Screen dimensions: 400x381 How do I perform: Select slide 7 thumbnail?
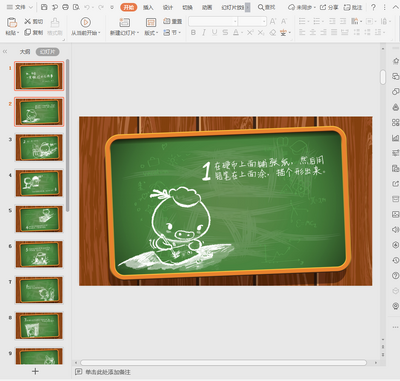point(39,290)
